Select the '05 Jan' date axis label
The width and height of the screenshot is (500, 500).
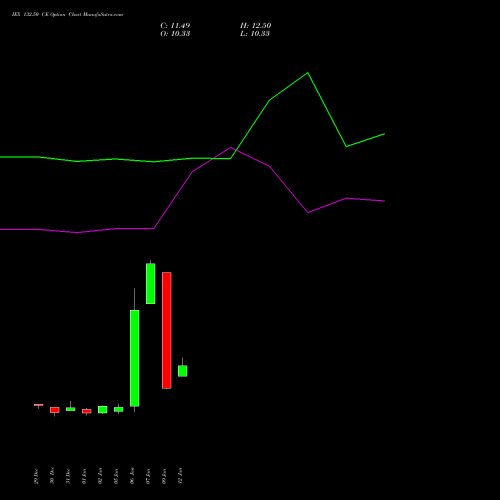[x=116, y=476]
